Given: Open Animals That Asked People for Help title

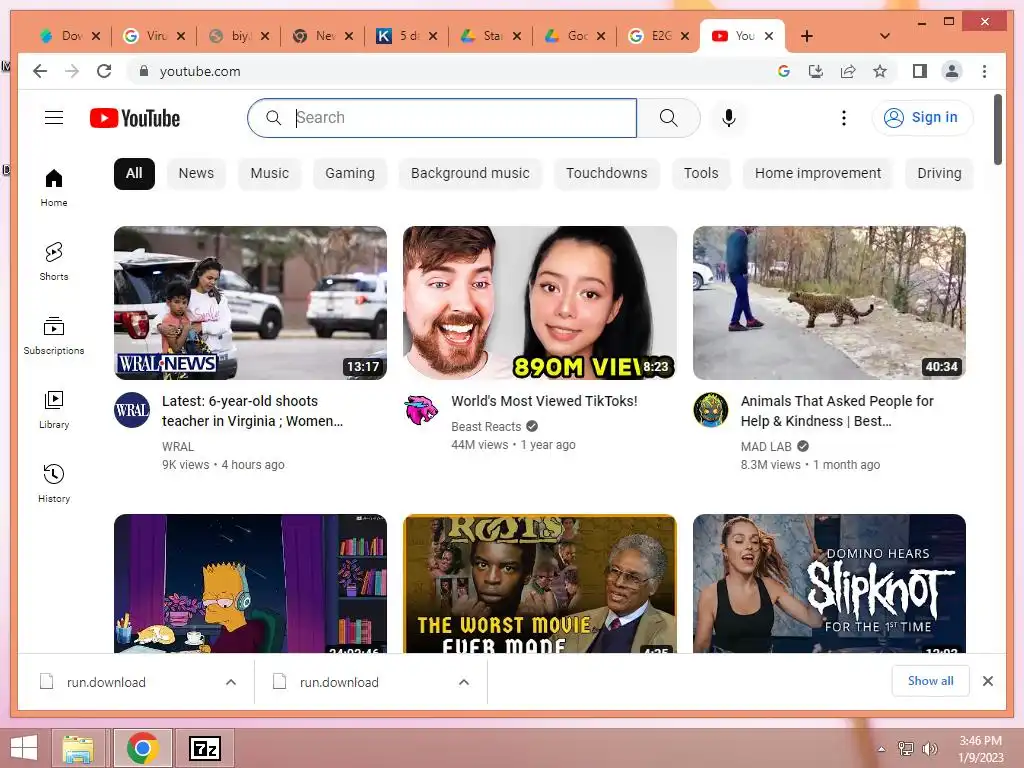Looking at the screenshot, I should pos(837,411).
